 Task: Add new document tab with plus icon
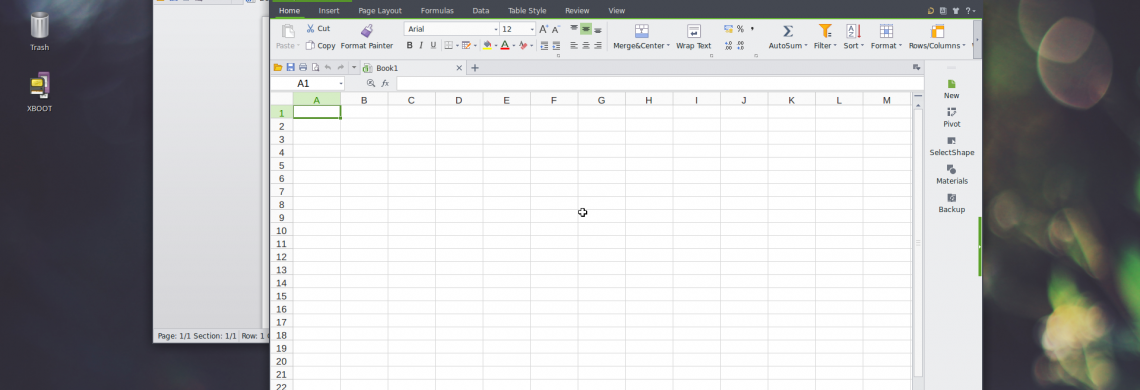pos(475,68)
